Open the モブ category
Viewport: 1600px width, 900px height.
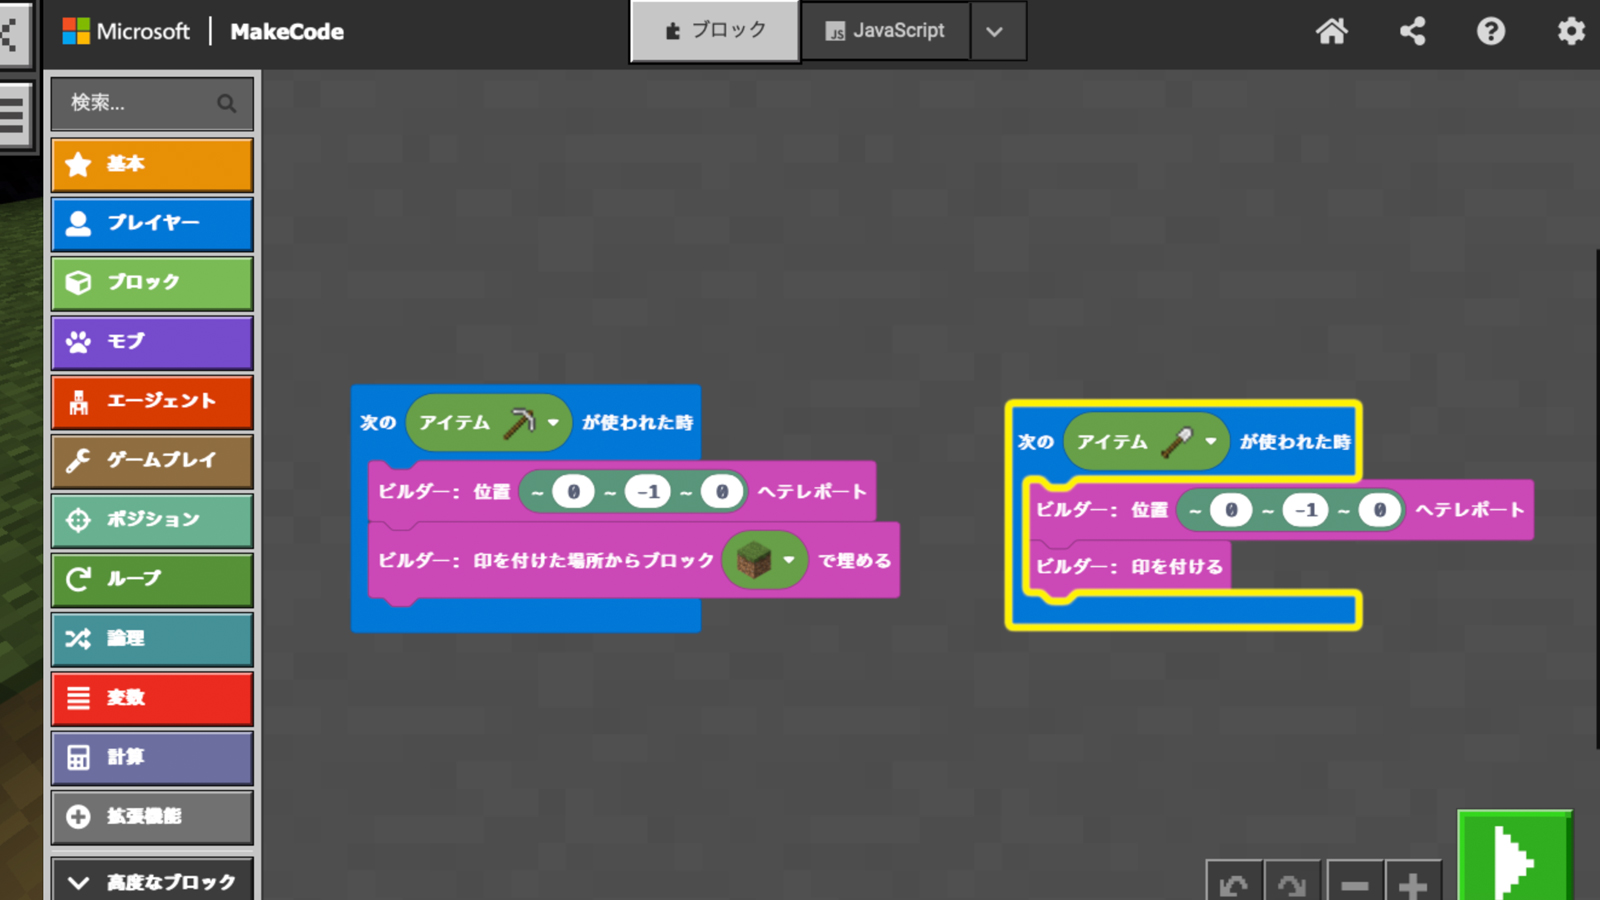click(152, 342)
